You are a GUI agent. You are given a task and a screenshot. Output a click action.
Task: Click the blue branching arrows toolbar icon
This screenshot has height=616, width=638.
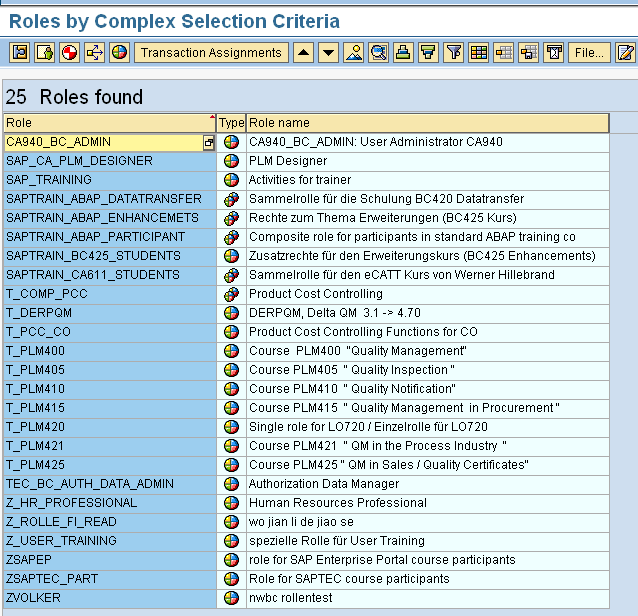[x=94, y=52]
